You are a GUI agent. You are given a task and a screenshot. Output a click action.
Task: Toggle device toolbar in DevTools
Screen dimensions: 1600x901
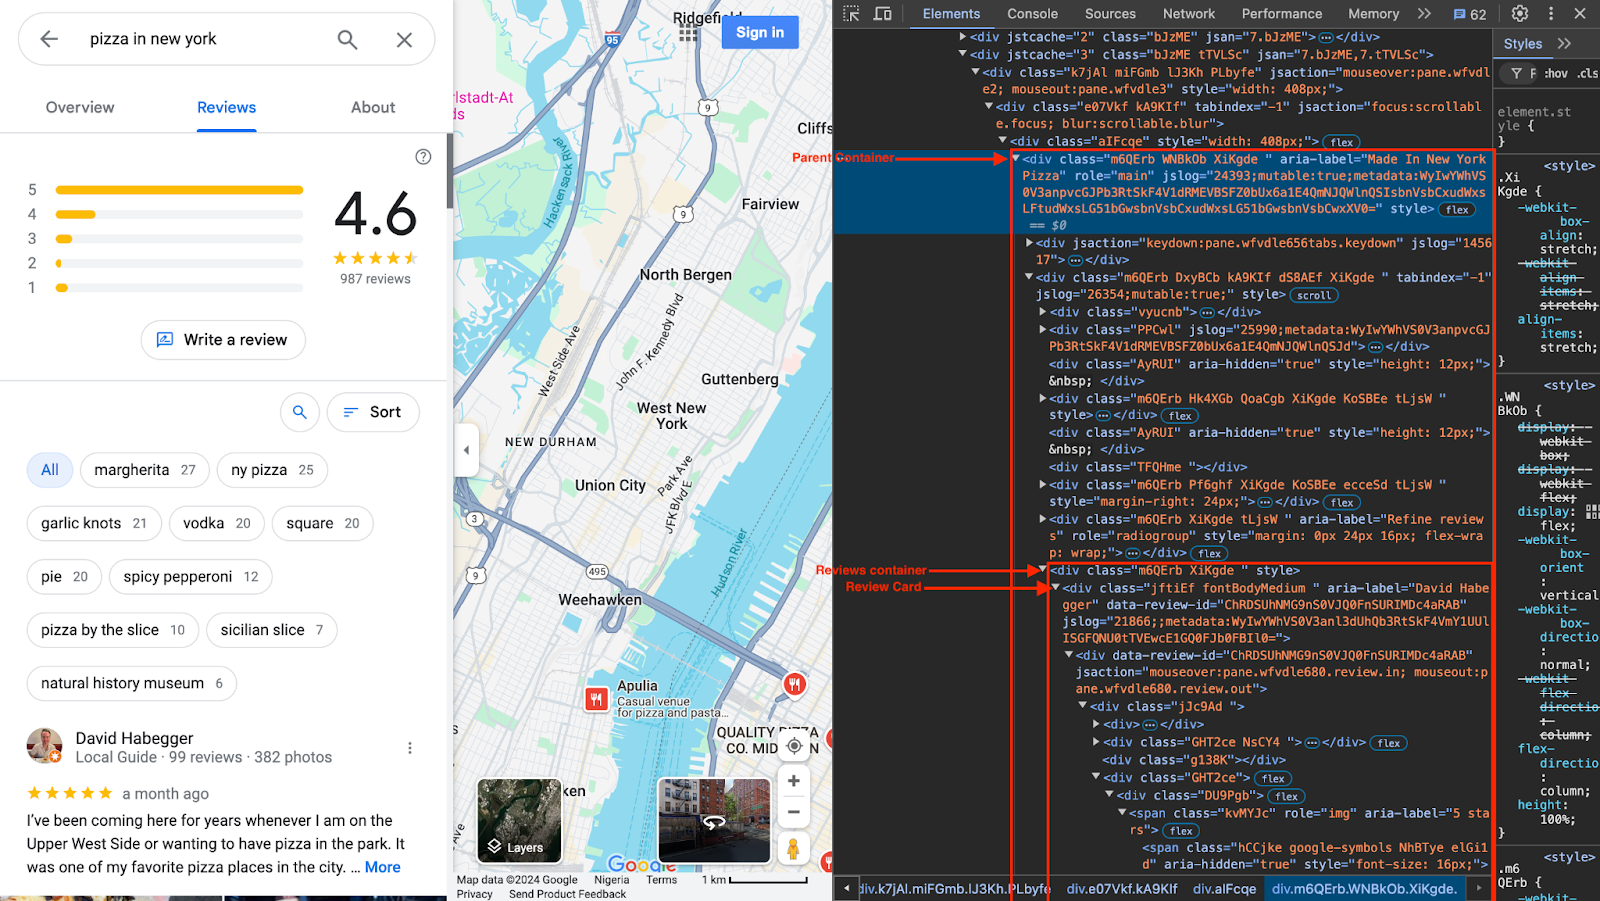pyautogui.click(x=883, y=14)
